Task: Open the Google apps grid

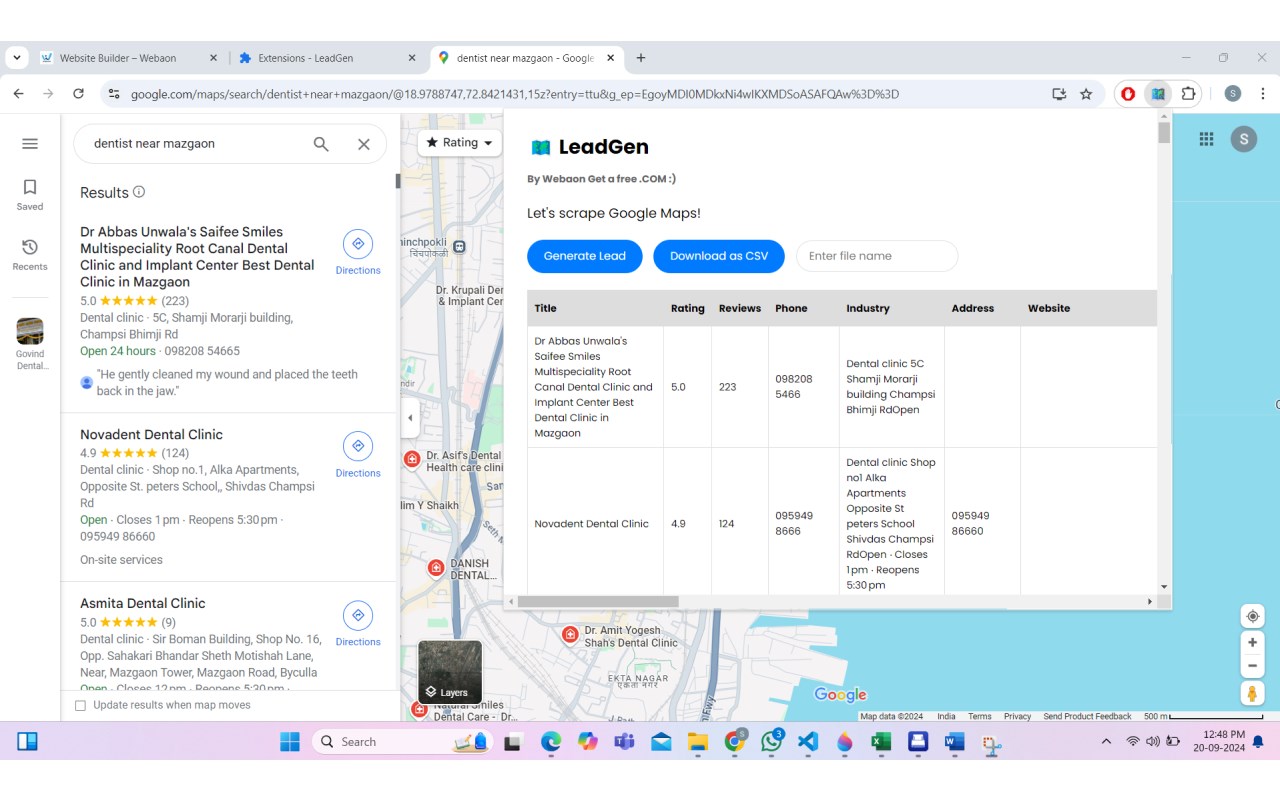Action: point(1206,140)
